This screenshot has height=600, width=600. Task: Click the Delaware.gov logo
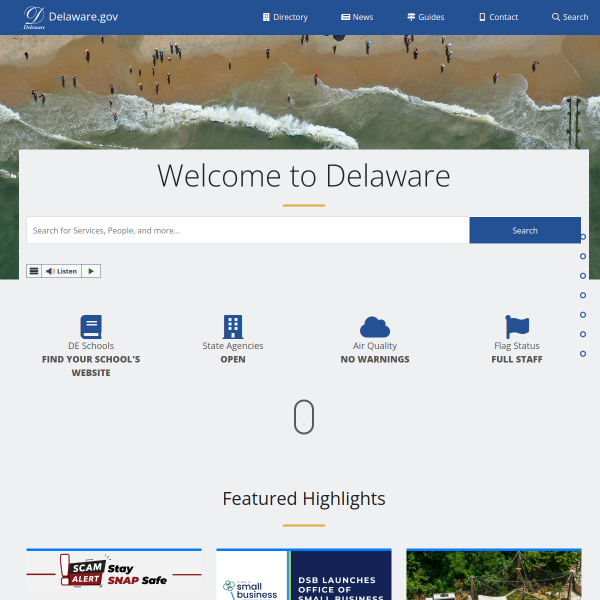point(71,17)
